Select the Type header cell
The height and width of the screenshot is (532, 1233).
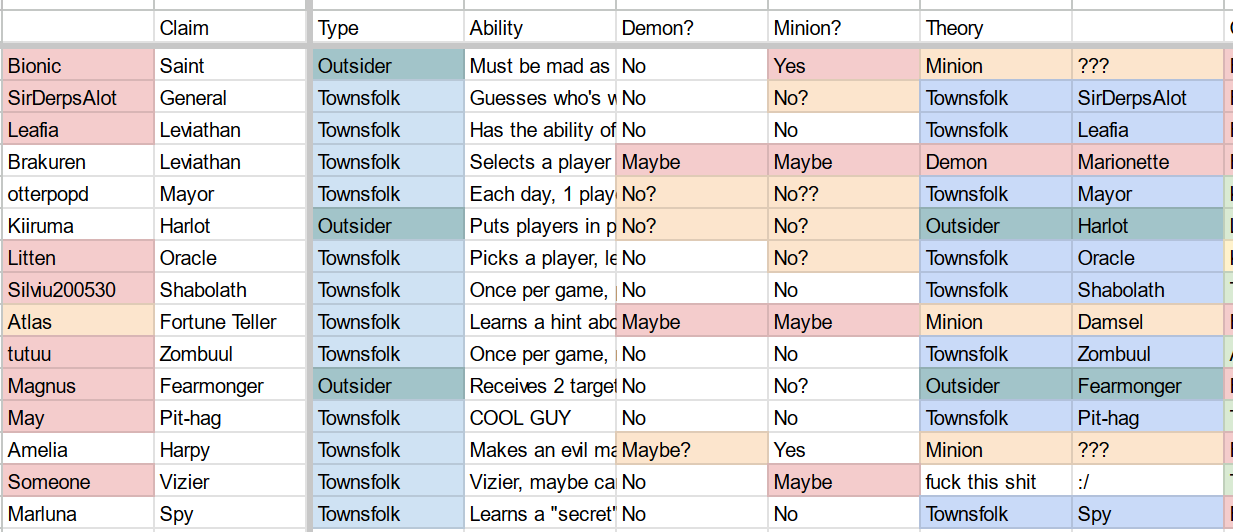[389, 28]
